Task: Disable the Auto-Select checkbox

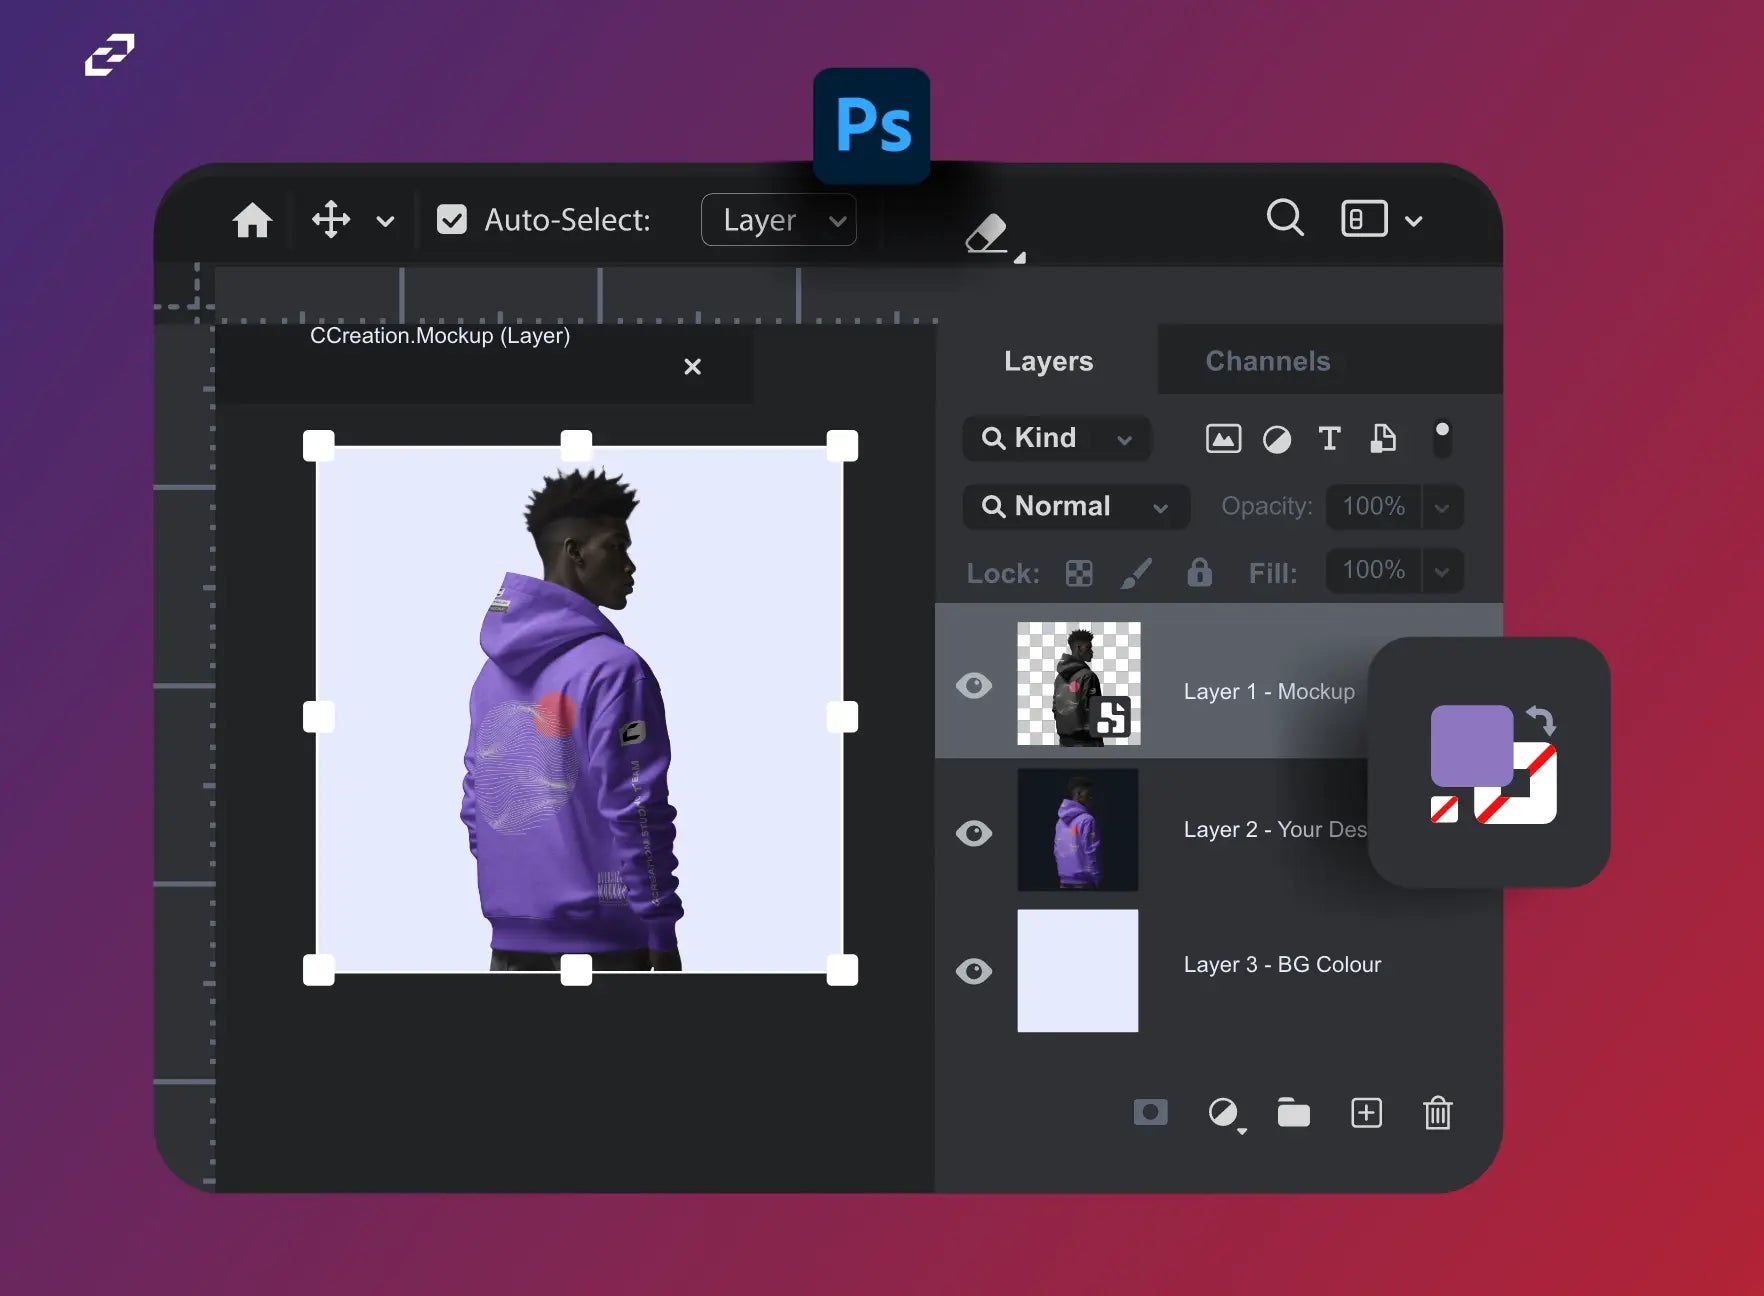Action: click(452, 220)
